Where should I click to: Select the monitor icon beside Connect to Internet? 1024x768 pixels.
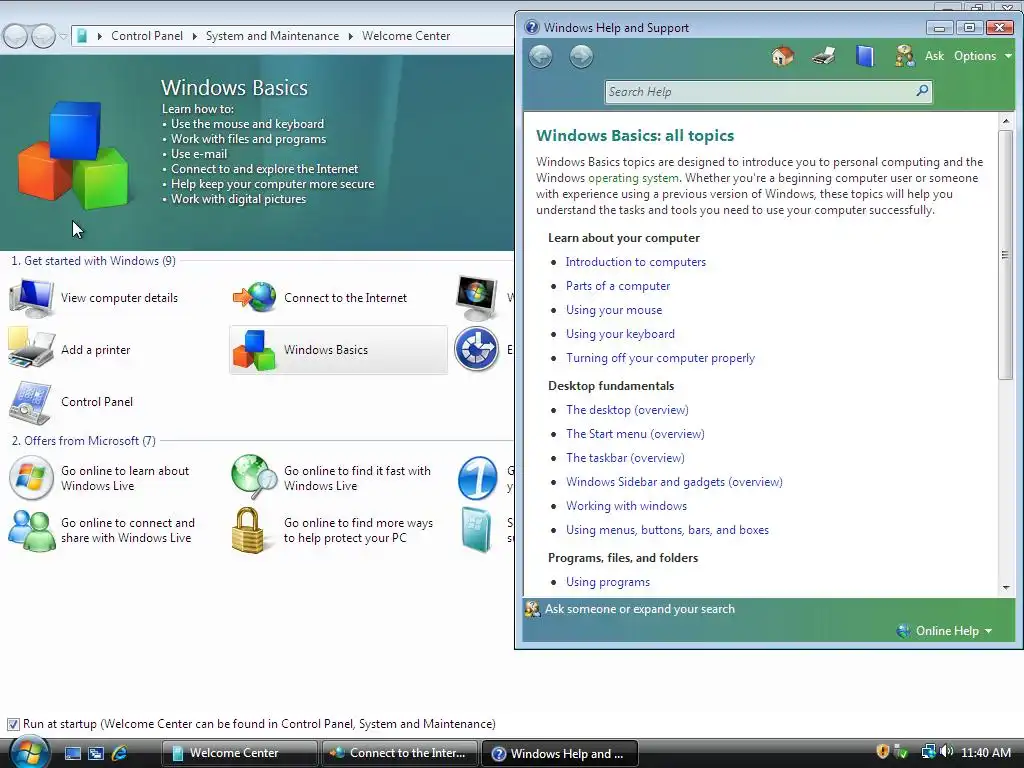[477, 298]
